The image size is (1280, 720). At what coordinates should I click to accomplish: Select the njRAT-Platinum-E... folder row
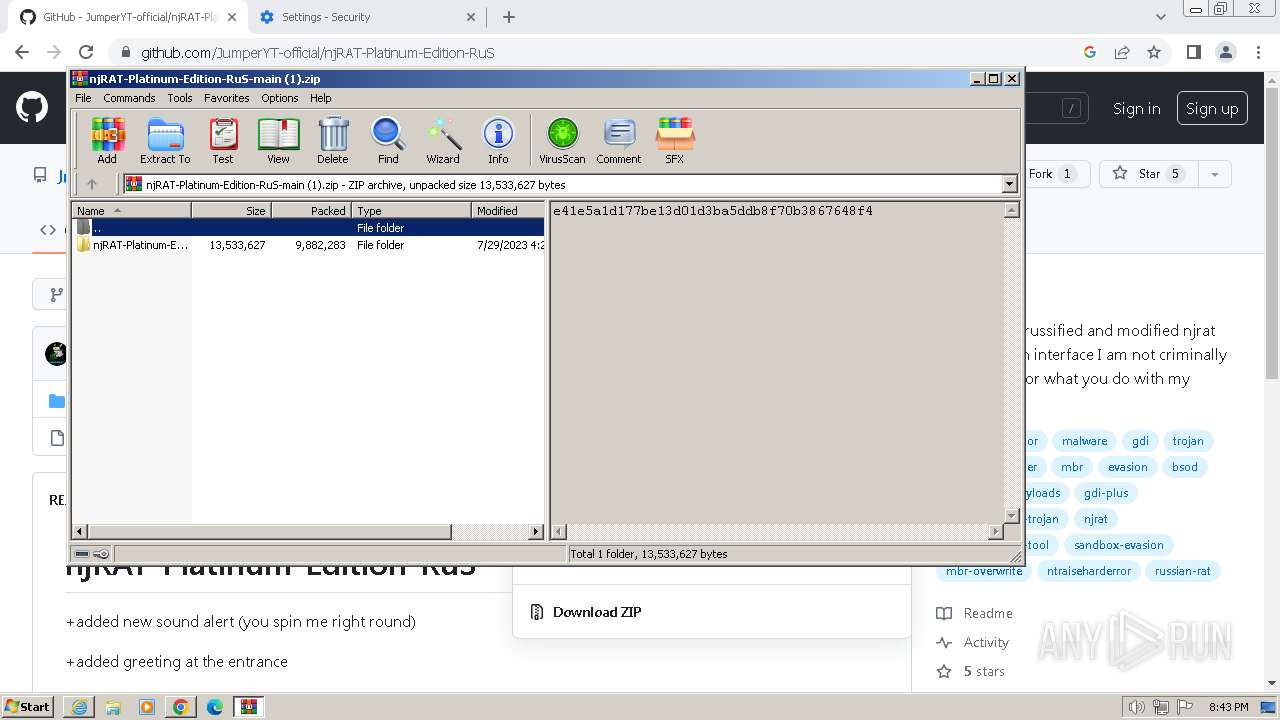point(308,245)
